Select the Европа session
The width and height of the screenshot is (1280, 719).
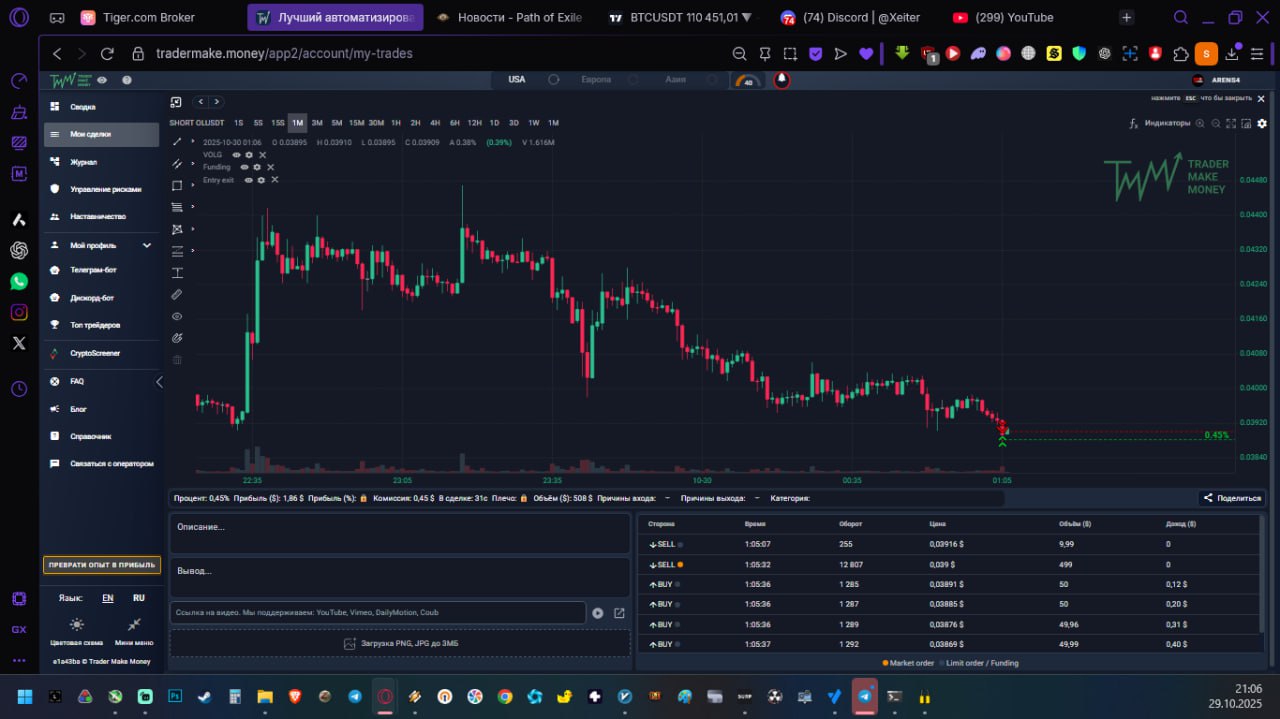[x=596, y=79]
